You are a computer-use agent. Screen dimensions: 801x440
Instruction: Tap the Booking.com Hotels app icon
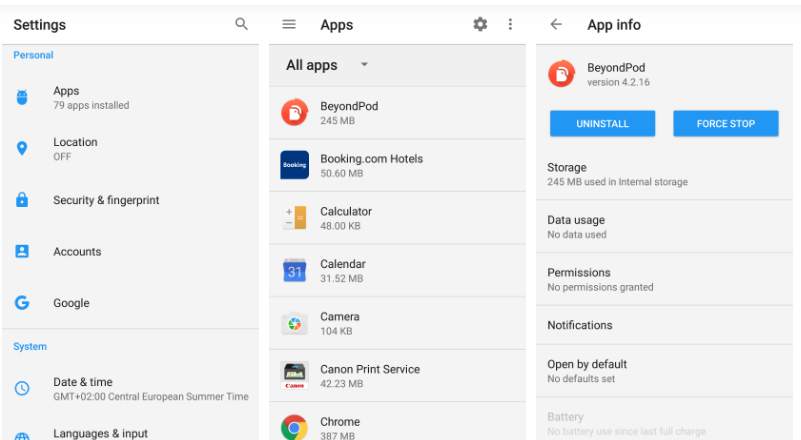click(x=294, y=165)
